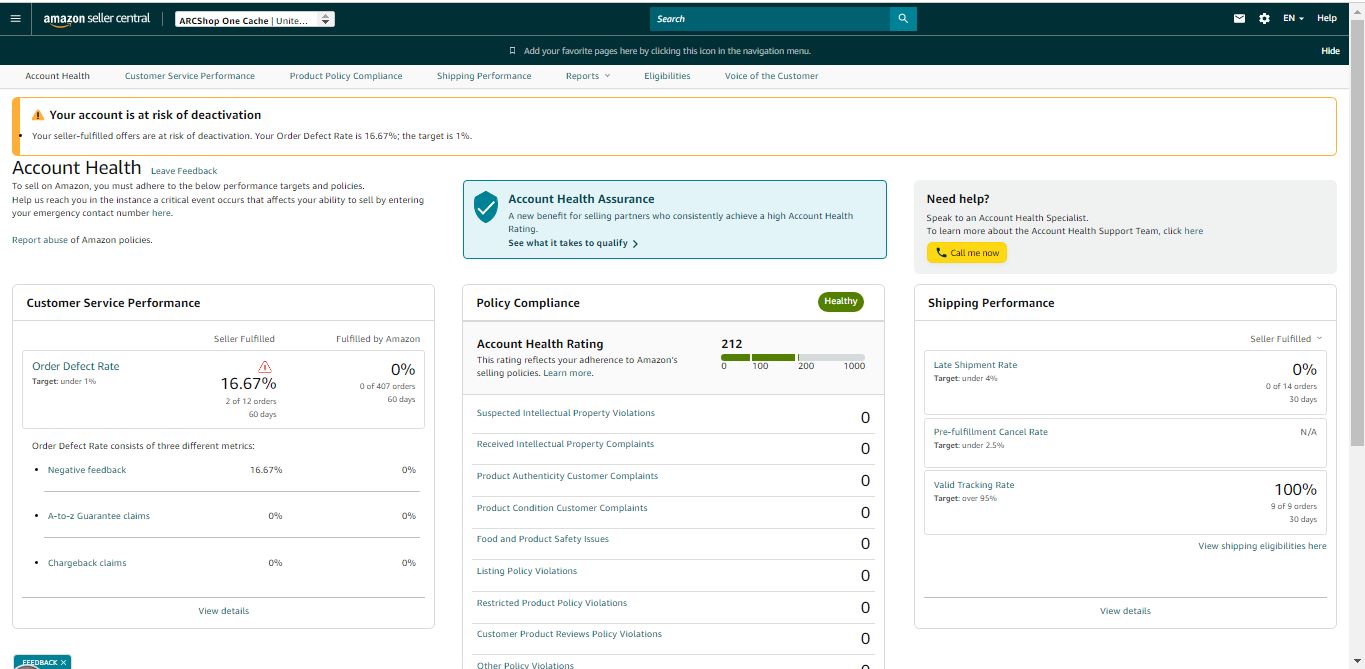Open Listing Policy Violations
Image resolution: width=1365 pixels, height=669 pixels.
click(x=527, y=571)
